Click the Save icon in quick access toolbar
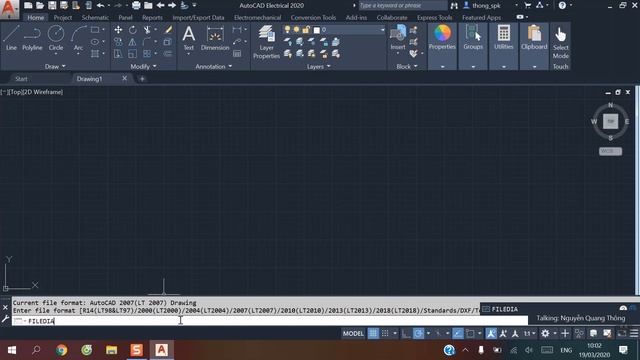 pyautogui.click(x=52, y=5)
